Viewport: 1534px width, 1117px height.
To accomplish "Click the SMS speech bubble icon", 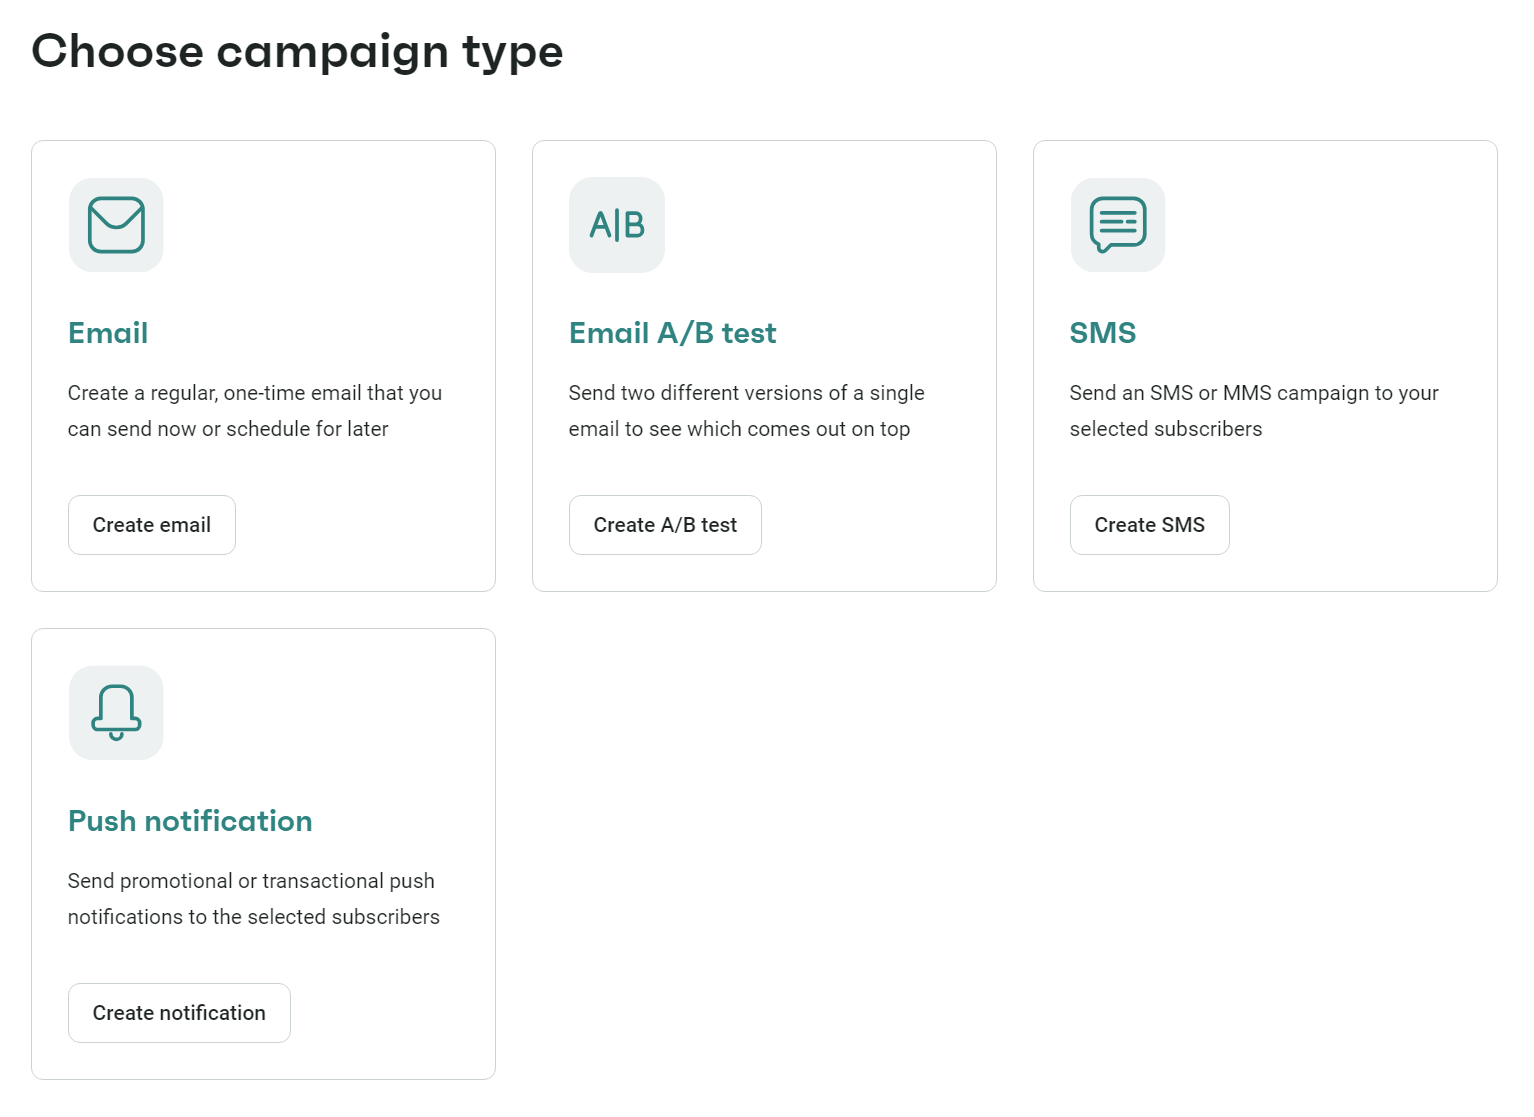I will pos(1117,225).
